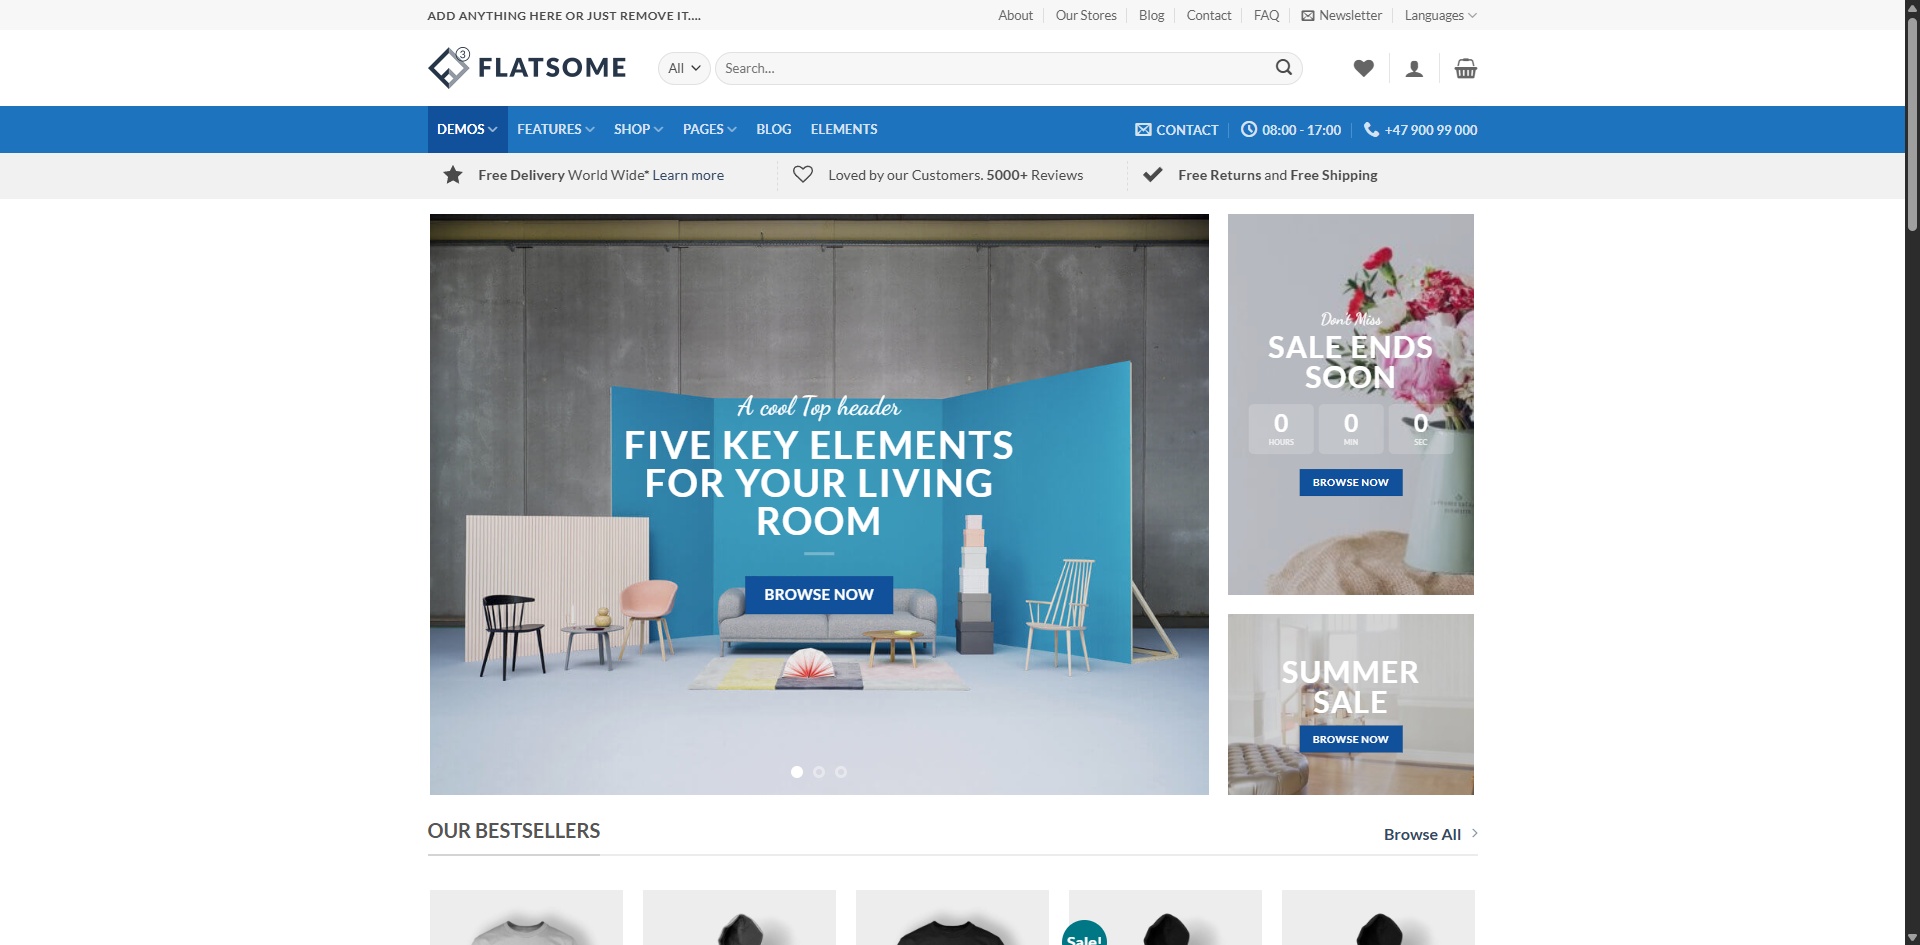
Task: Expand the Languages dropdown
Action: tap(1440, 15)
